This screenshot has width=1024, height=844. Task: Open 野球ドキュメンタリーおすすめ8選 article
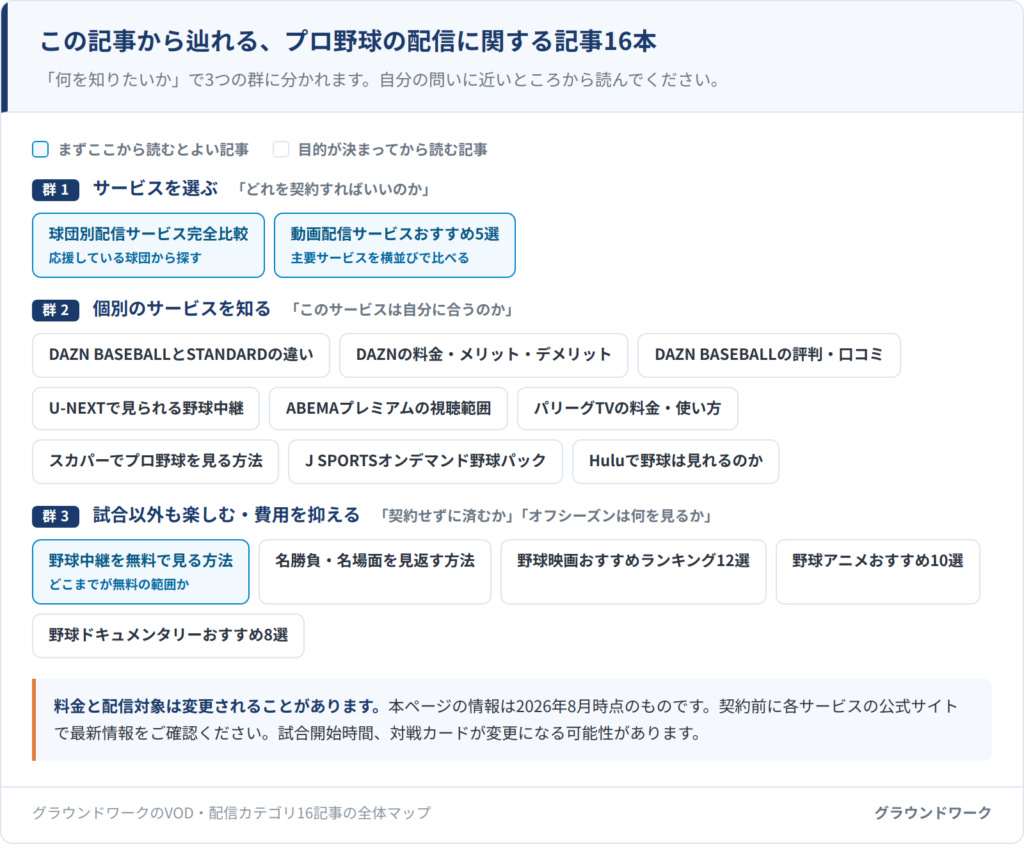(168, 636)
